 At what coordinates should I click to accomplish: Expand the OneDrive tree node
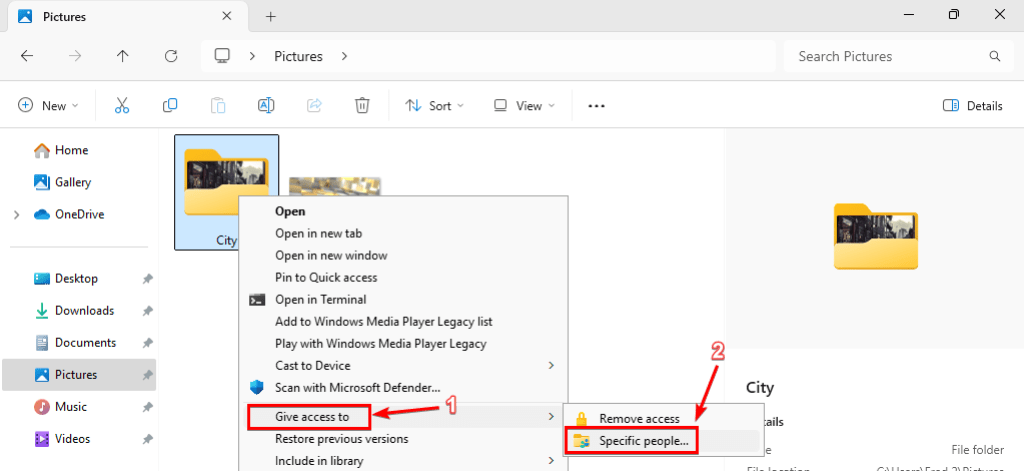(x=16, y=215)
